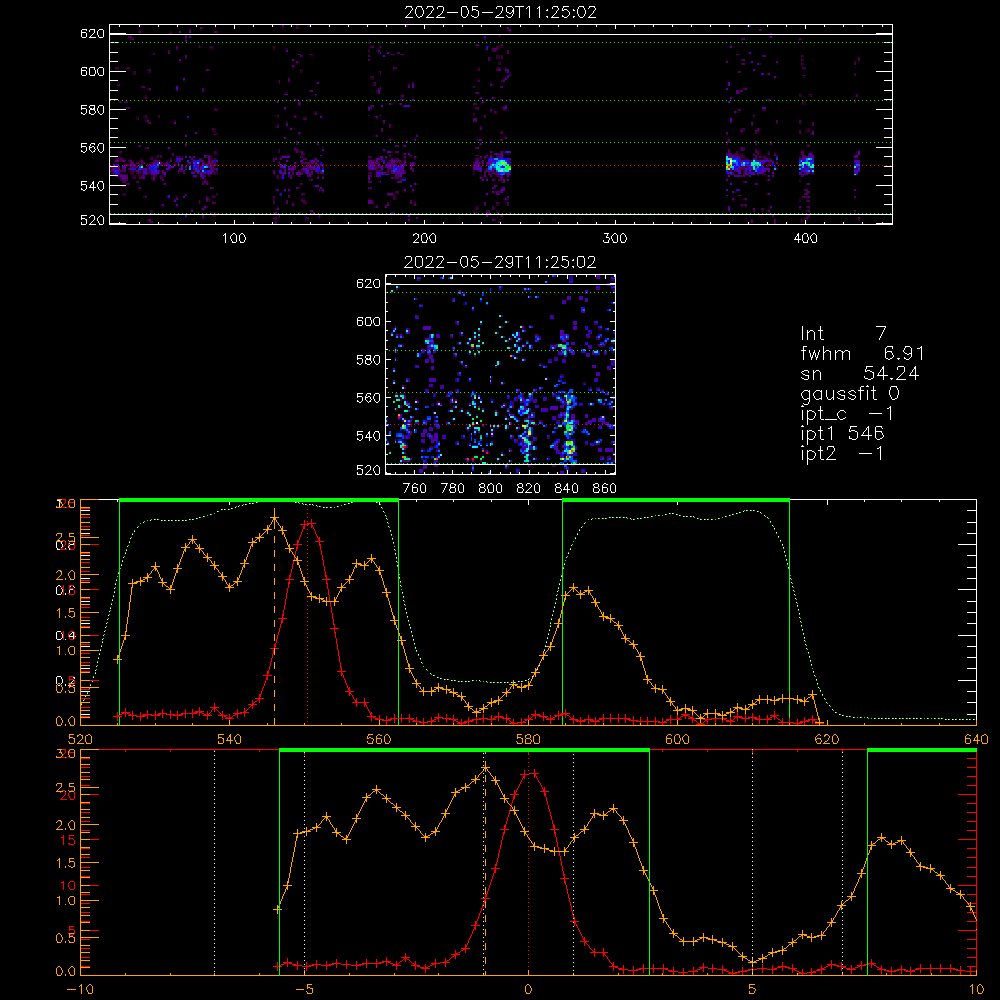Click x-axis label 800 under the middle image

(490, 489)
